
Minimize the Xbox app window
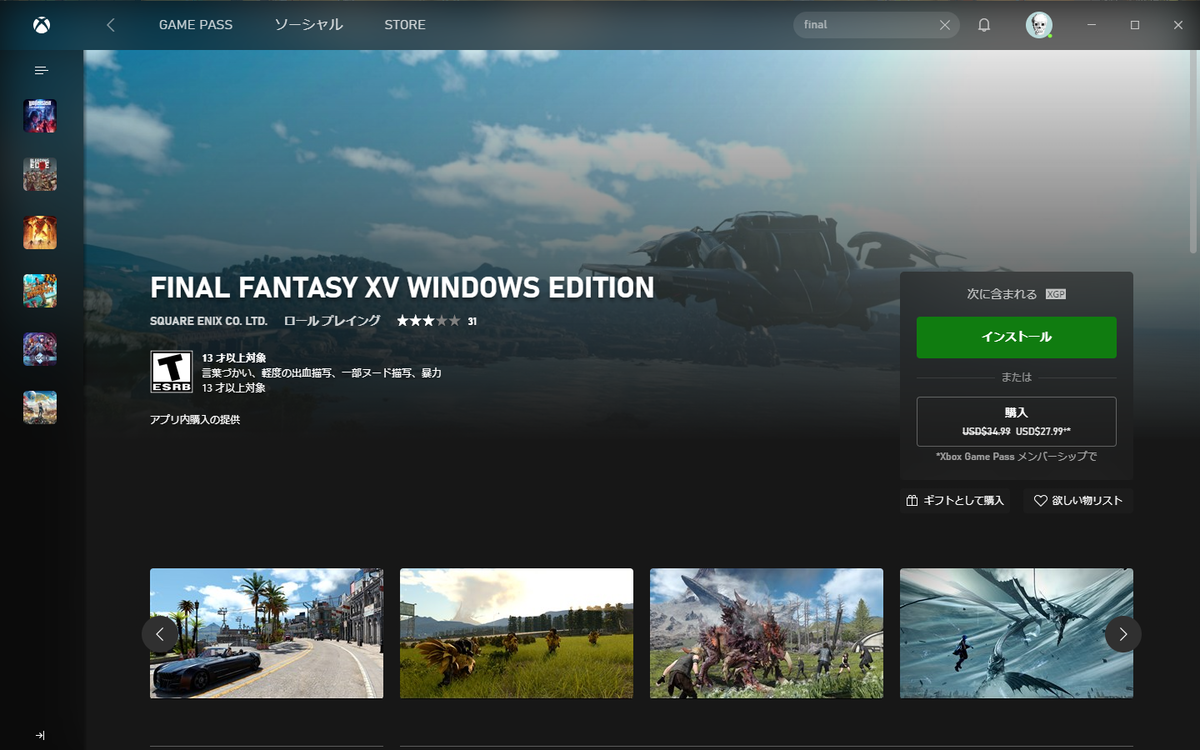(1091, 25)
